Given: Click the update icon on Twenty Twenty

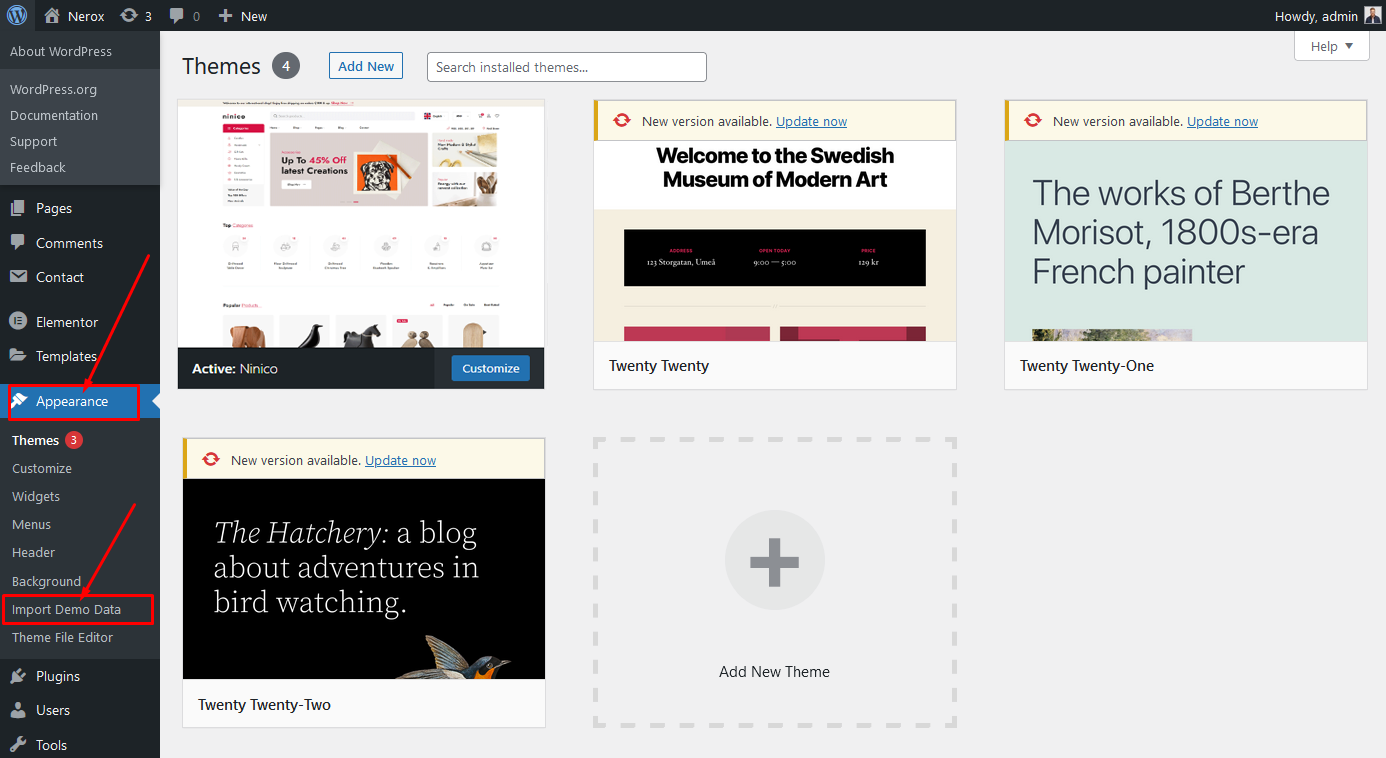Looking at the screenshot, I should click(x=622, y=121).
